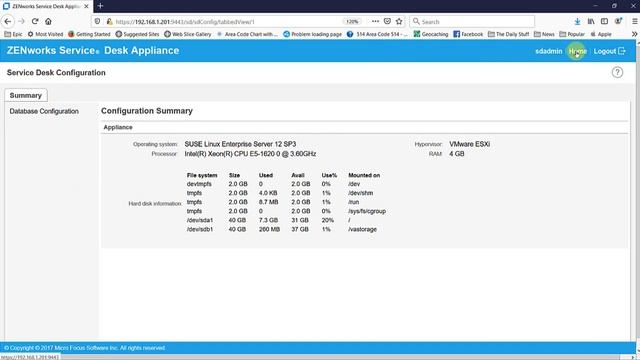Click the devtmpfs file system entry
The height and width of the screenshot is (360, 640).
point(199,184)
